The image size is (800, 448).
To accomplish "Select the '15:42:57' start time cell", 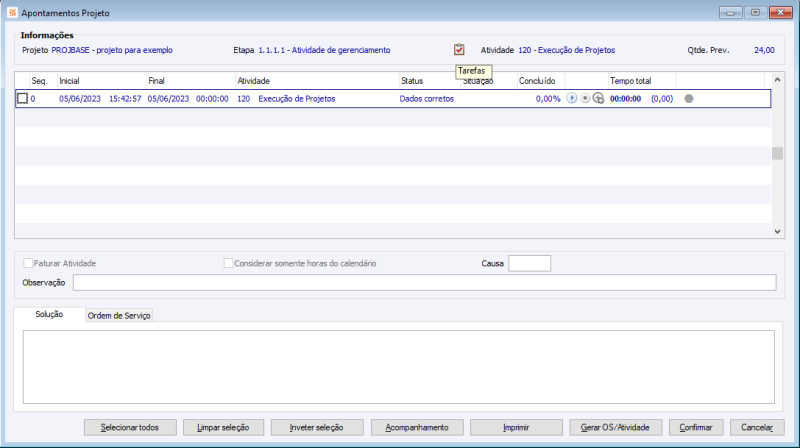I will [x=125, y=98].
